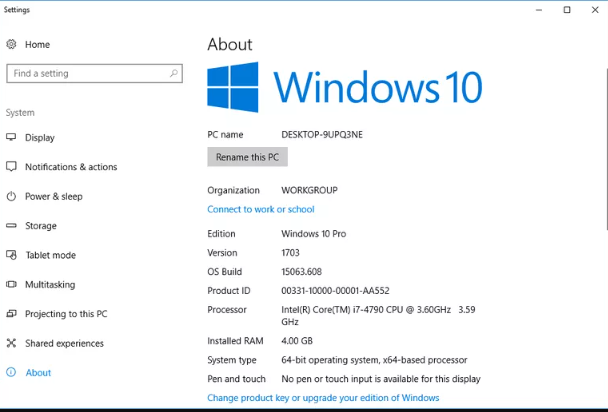Maximize the Settings window
608x412 pixels.
click(567, 10)
